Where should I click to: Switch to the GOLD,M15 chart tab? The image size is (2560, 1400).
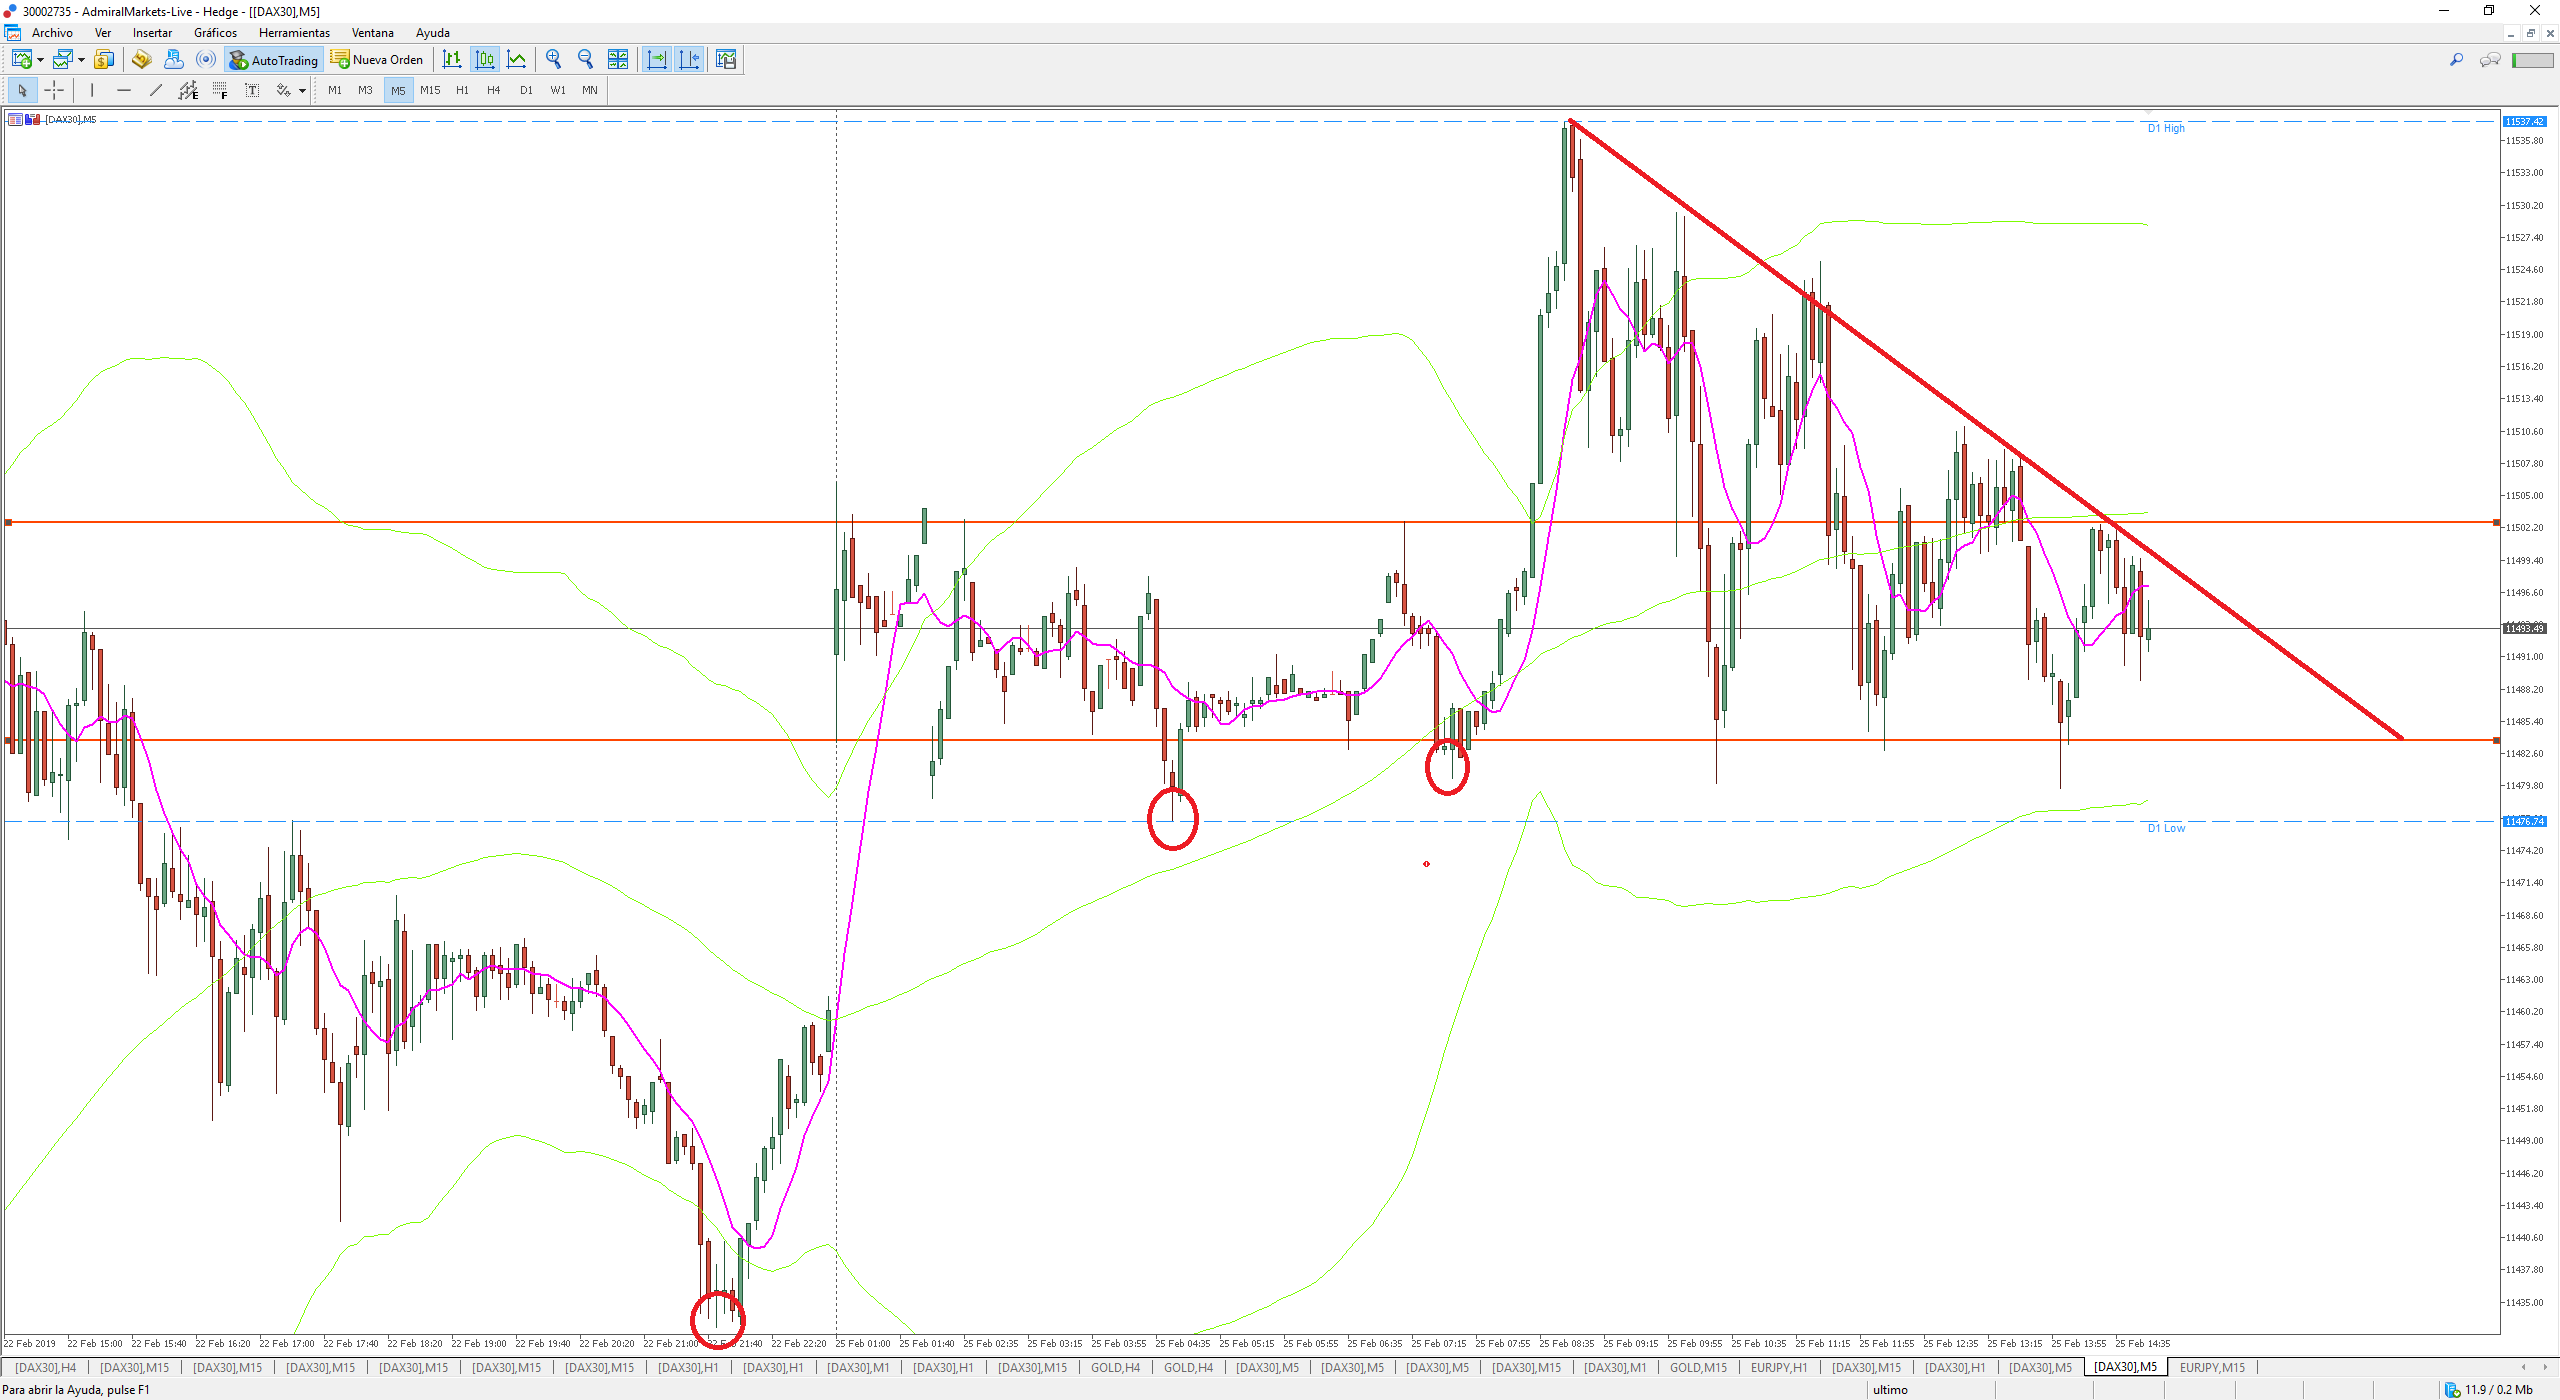(1697, 1367)
